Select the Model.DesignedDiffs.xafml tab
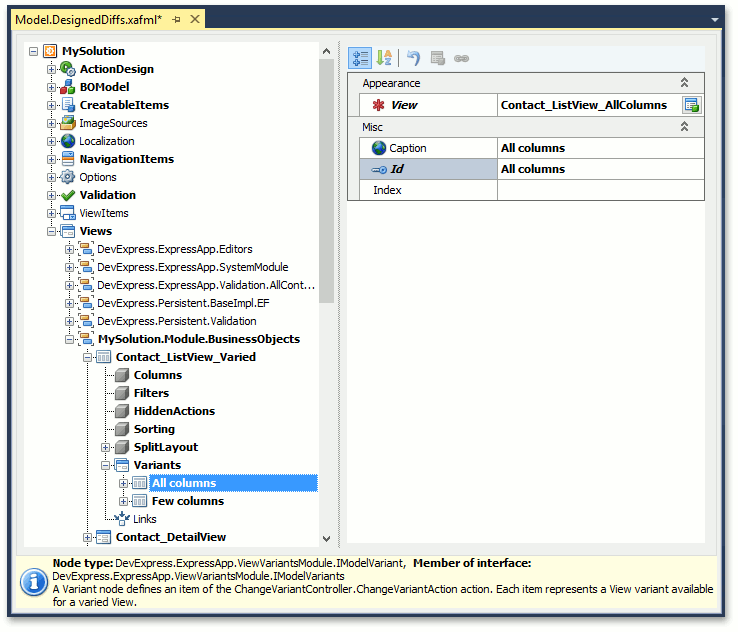This screenshot has height=632, width=738. pyautogui.click(x=88, y=20)
